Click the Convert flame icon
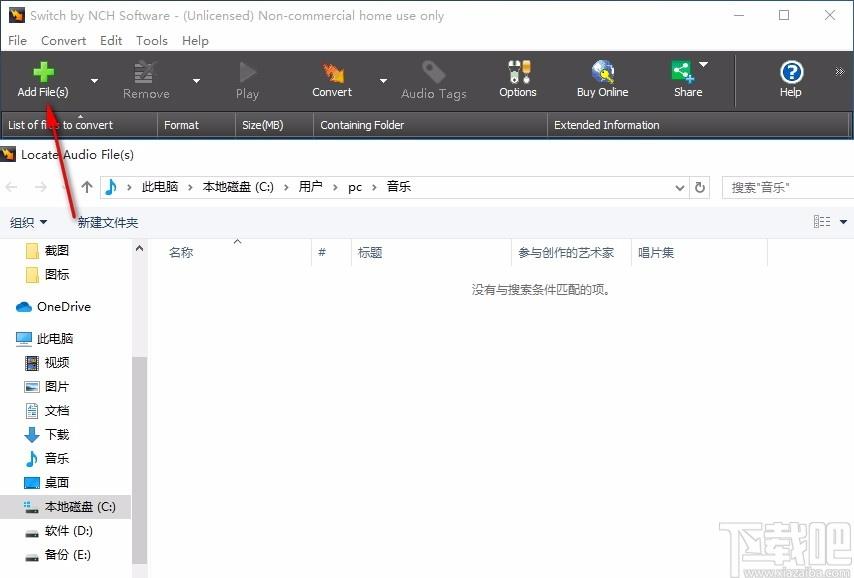Image resolution: width=854 pixels, height=578 pixels. (332, 72)
